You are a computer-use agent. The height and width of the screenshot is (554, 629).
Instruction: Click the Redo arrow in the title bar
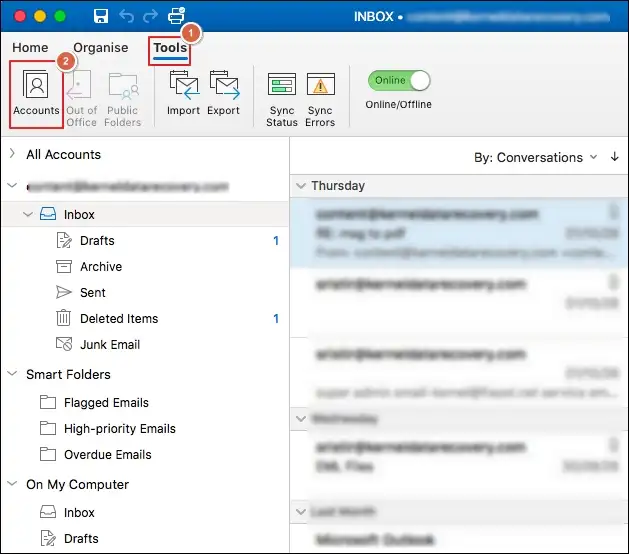click(x=150, y=16)
